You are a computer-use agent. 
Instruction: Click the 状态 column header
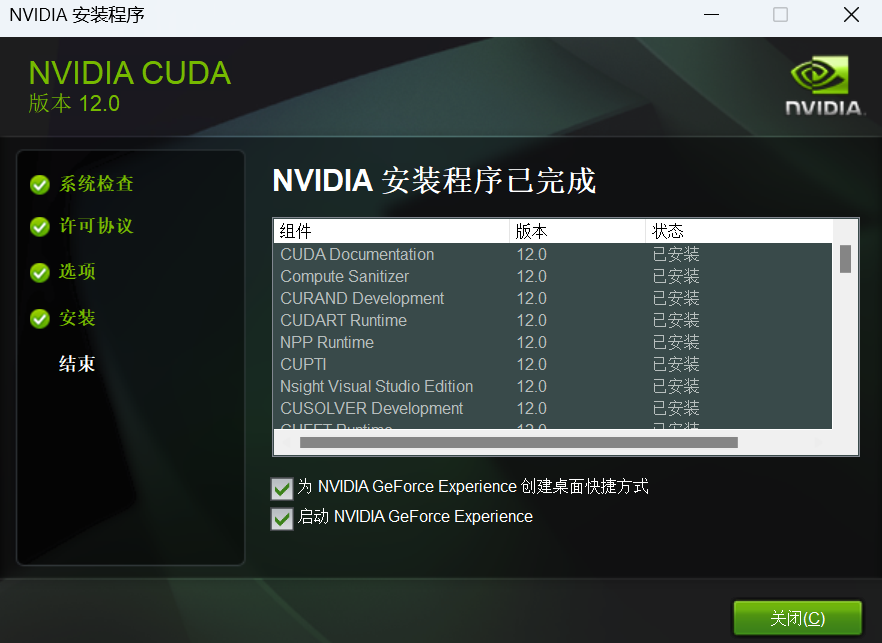pyautogui.click(x=739, y=231)
